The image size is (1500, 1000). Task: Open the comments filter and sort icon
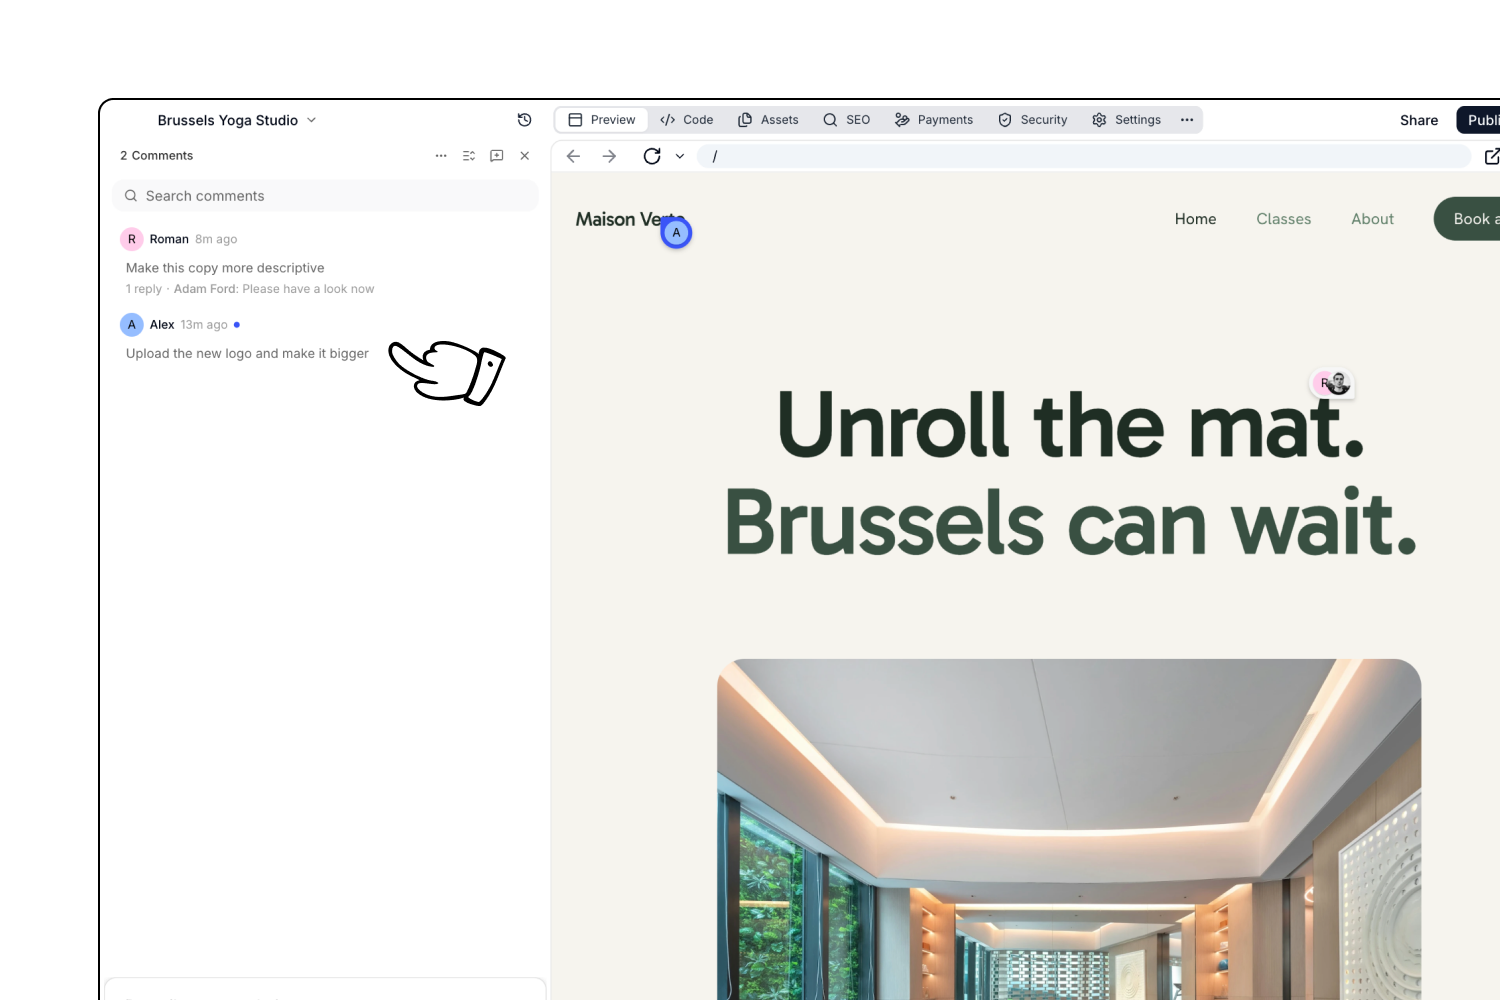(469, 156)
